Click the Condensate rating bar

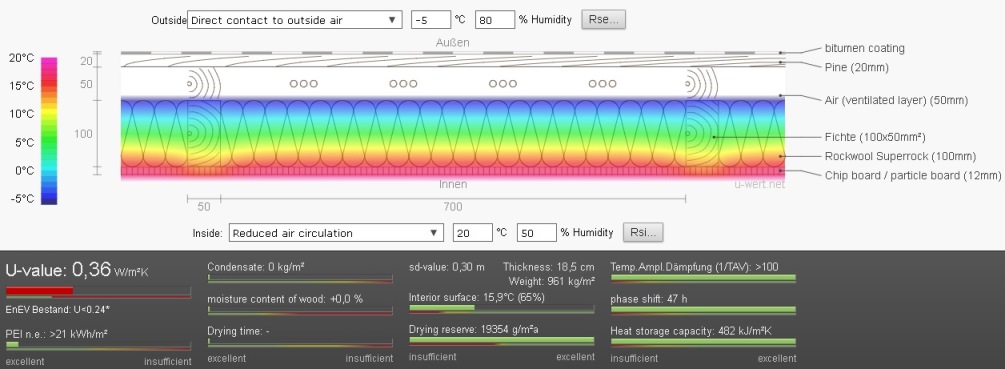pos(300,279)
